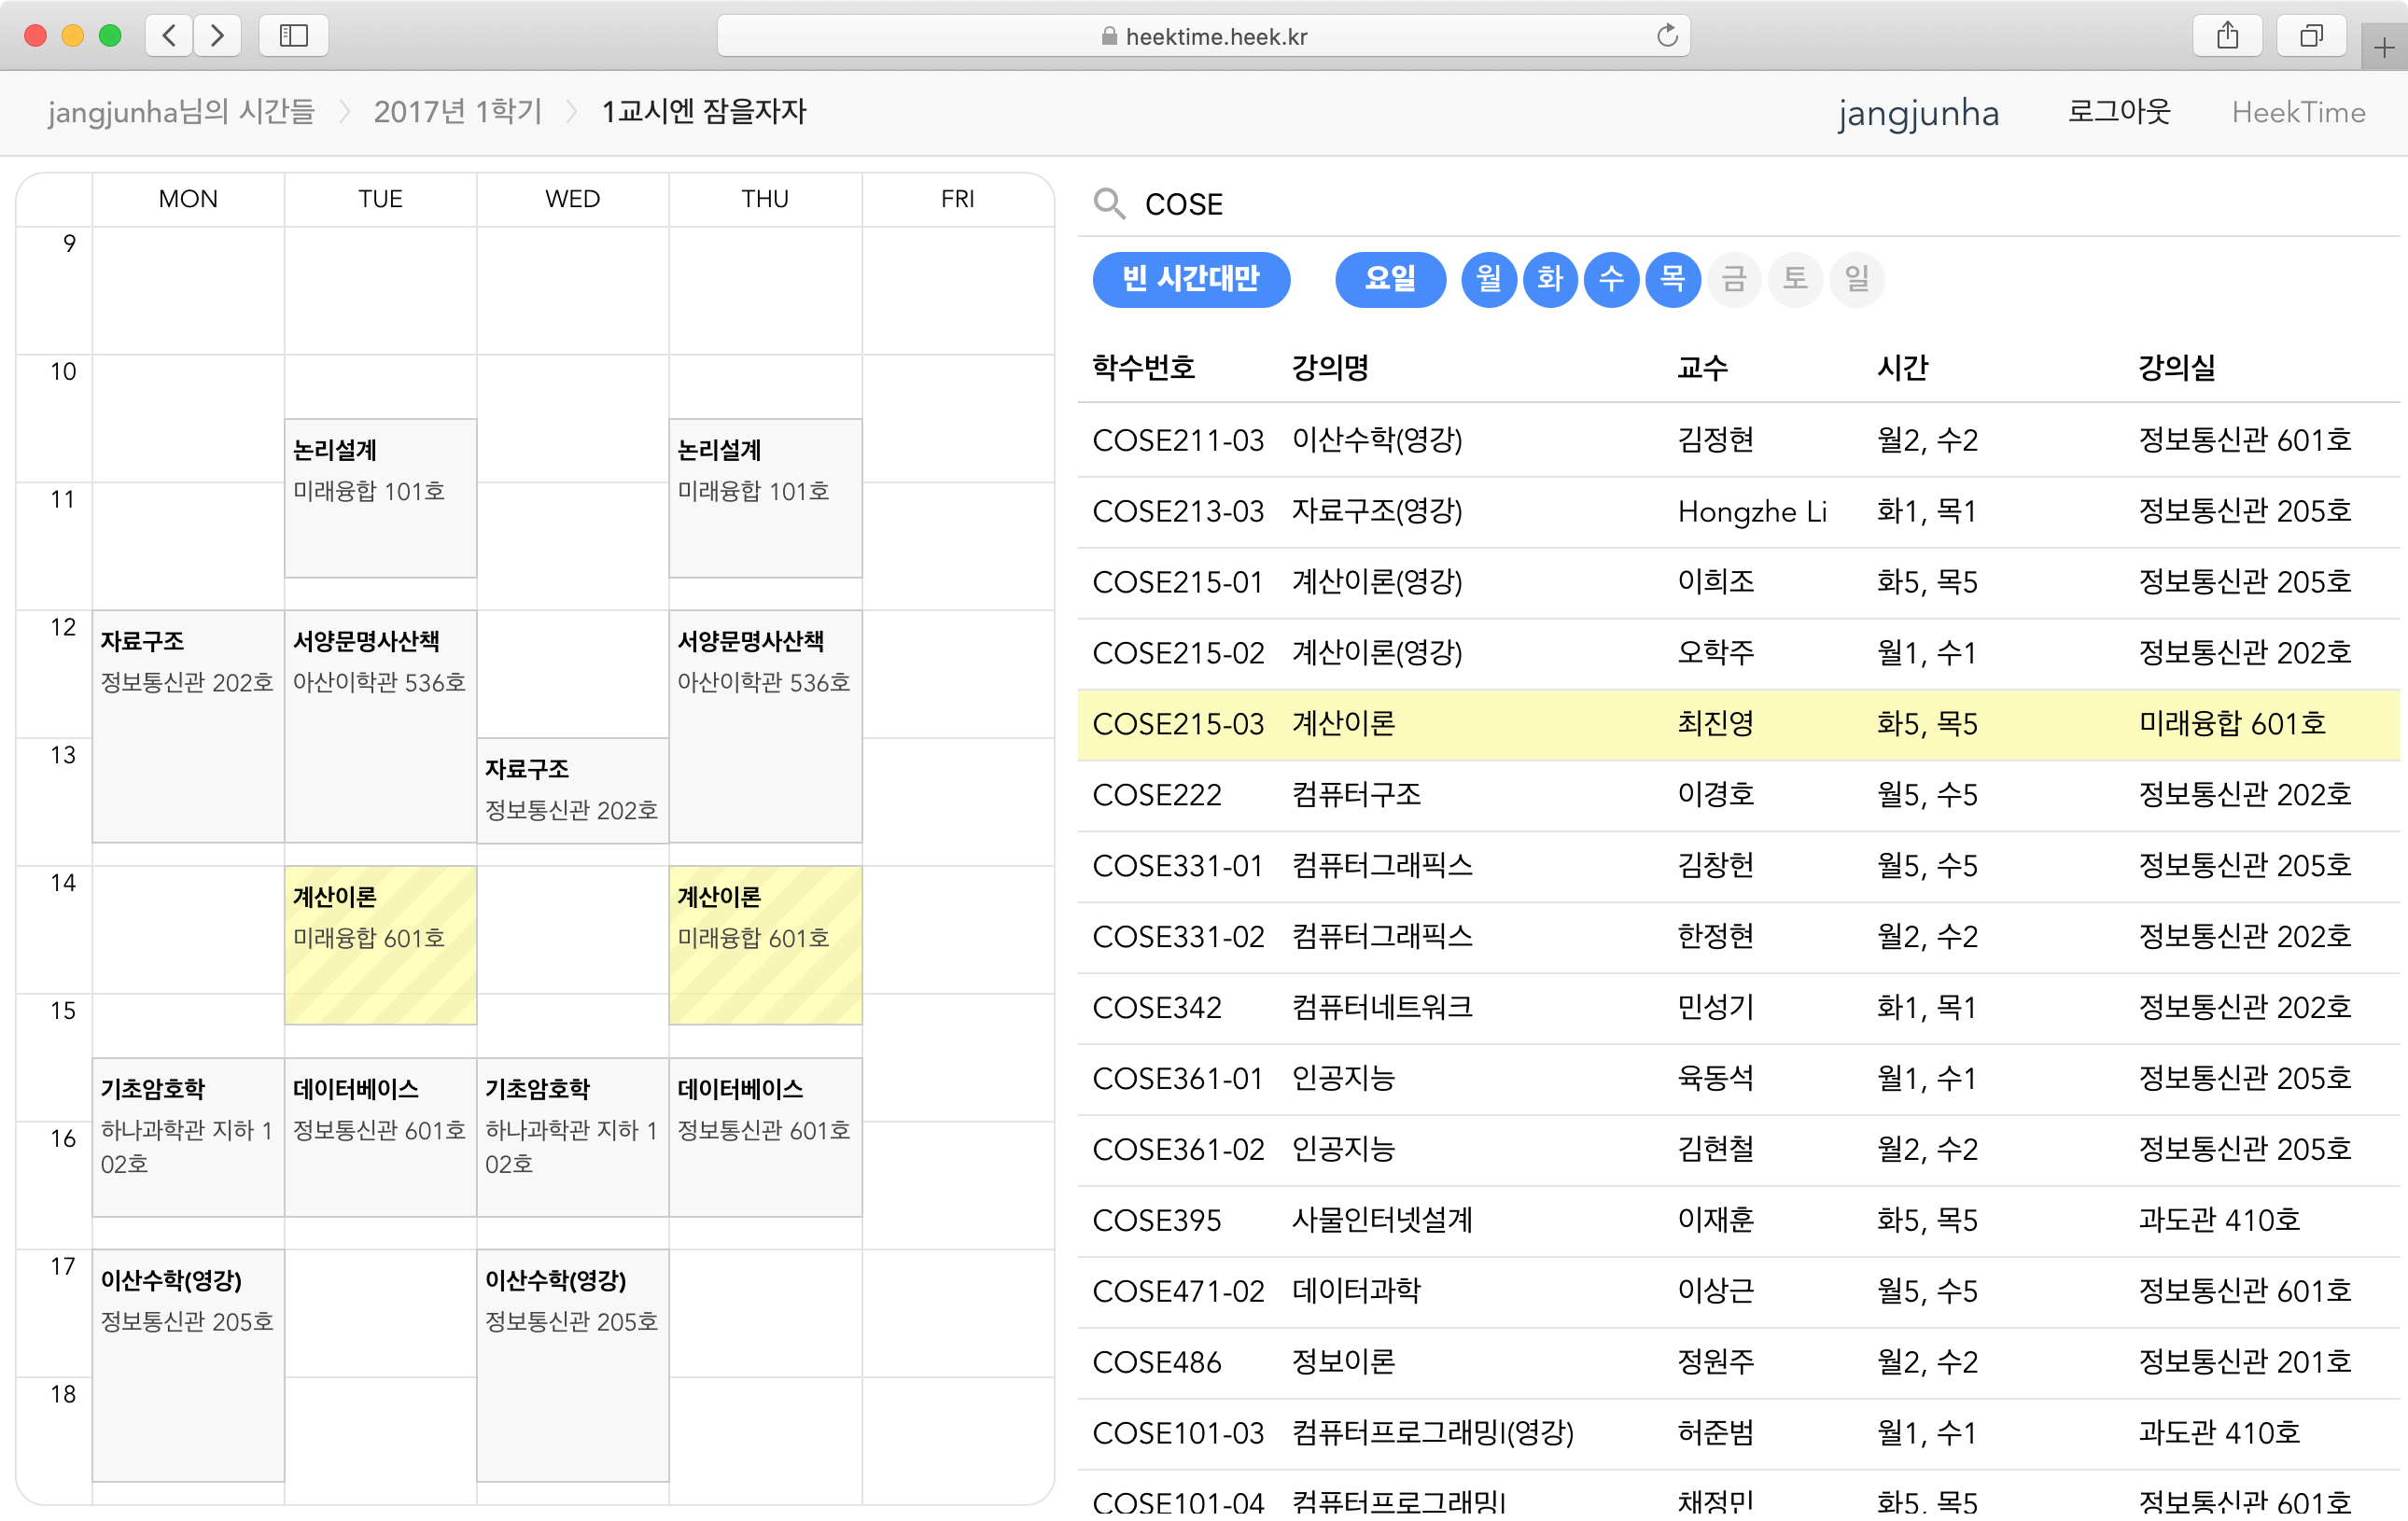This screenshot has width=2408, height=1521.
Task: Select the COSE213-03 자료구조(영강) row
Action: click(1738, 511)
